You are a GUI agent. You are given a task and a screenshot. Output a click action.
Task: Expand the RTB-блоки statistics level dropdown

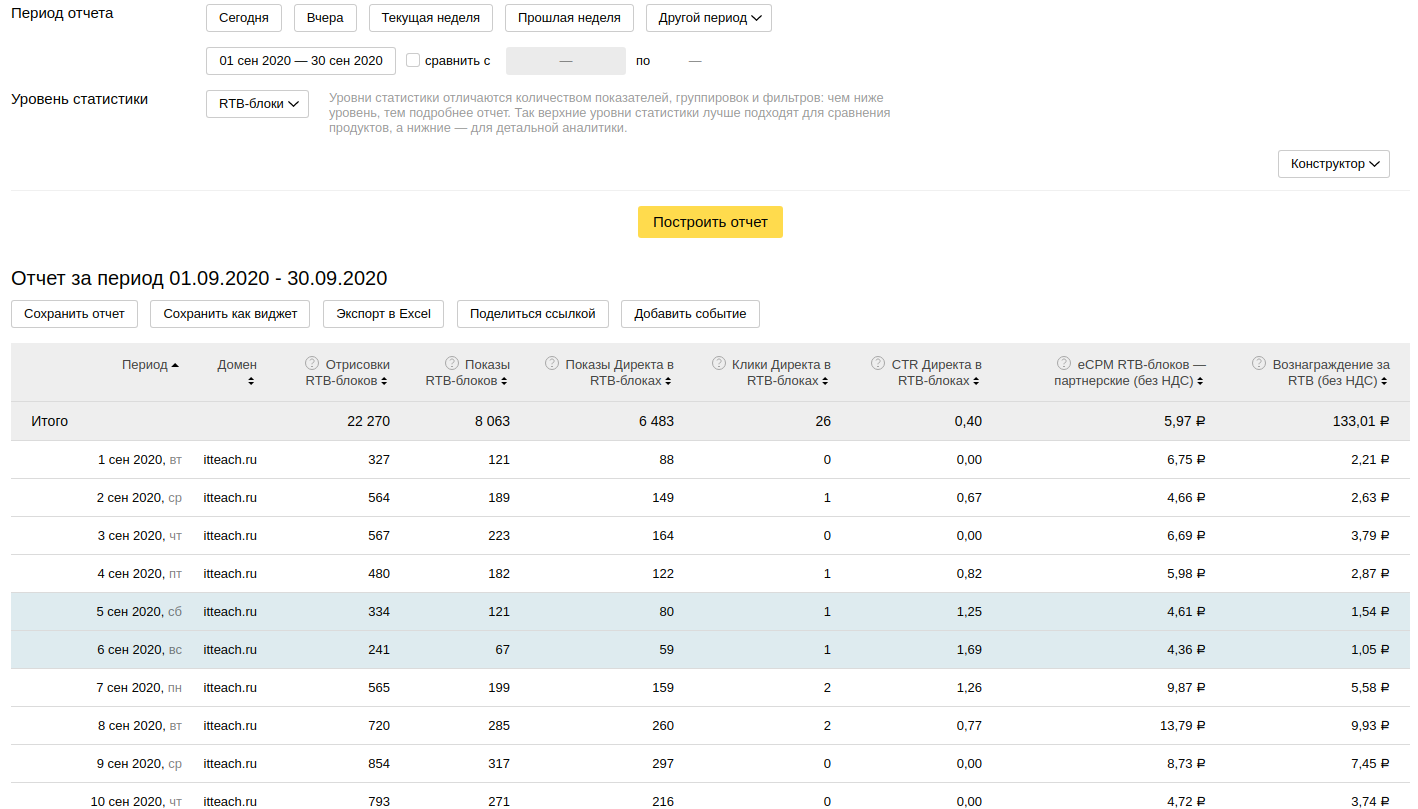coord(257,104)
